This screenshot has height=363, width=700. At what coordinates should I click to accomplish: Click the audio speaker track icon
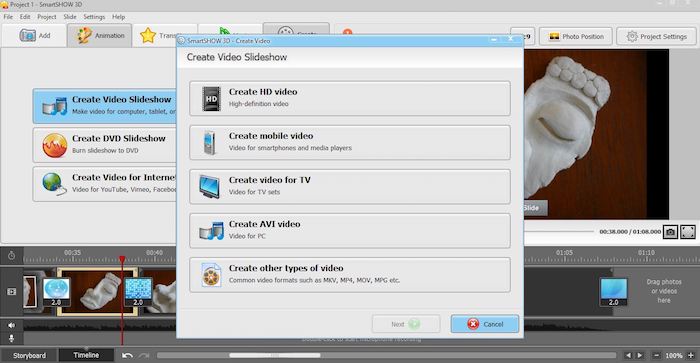click(12, 325)
